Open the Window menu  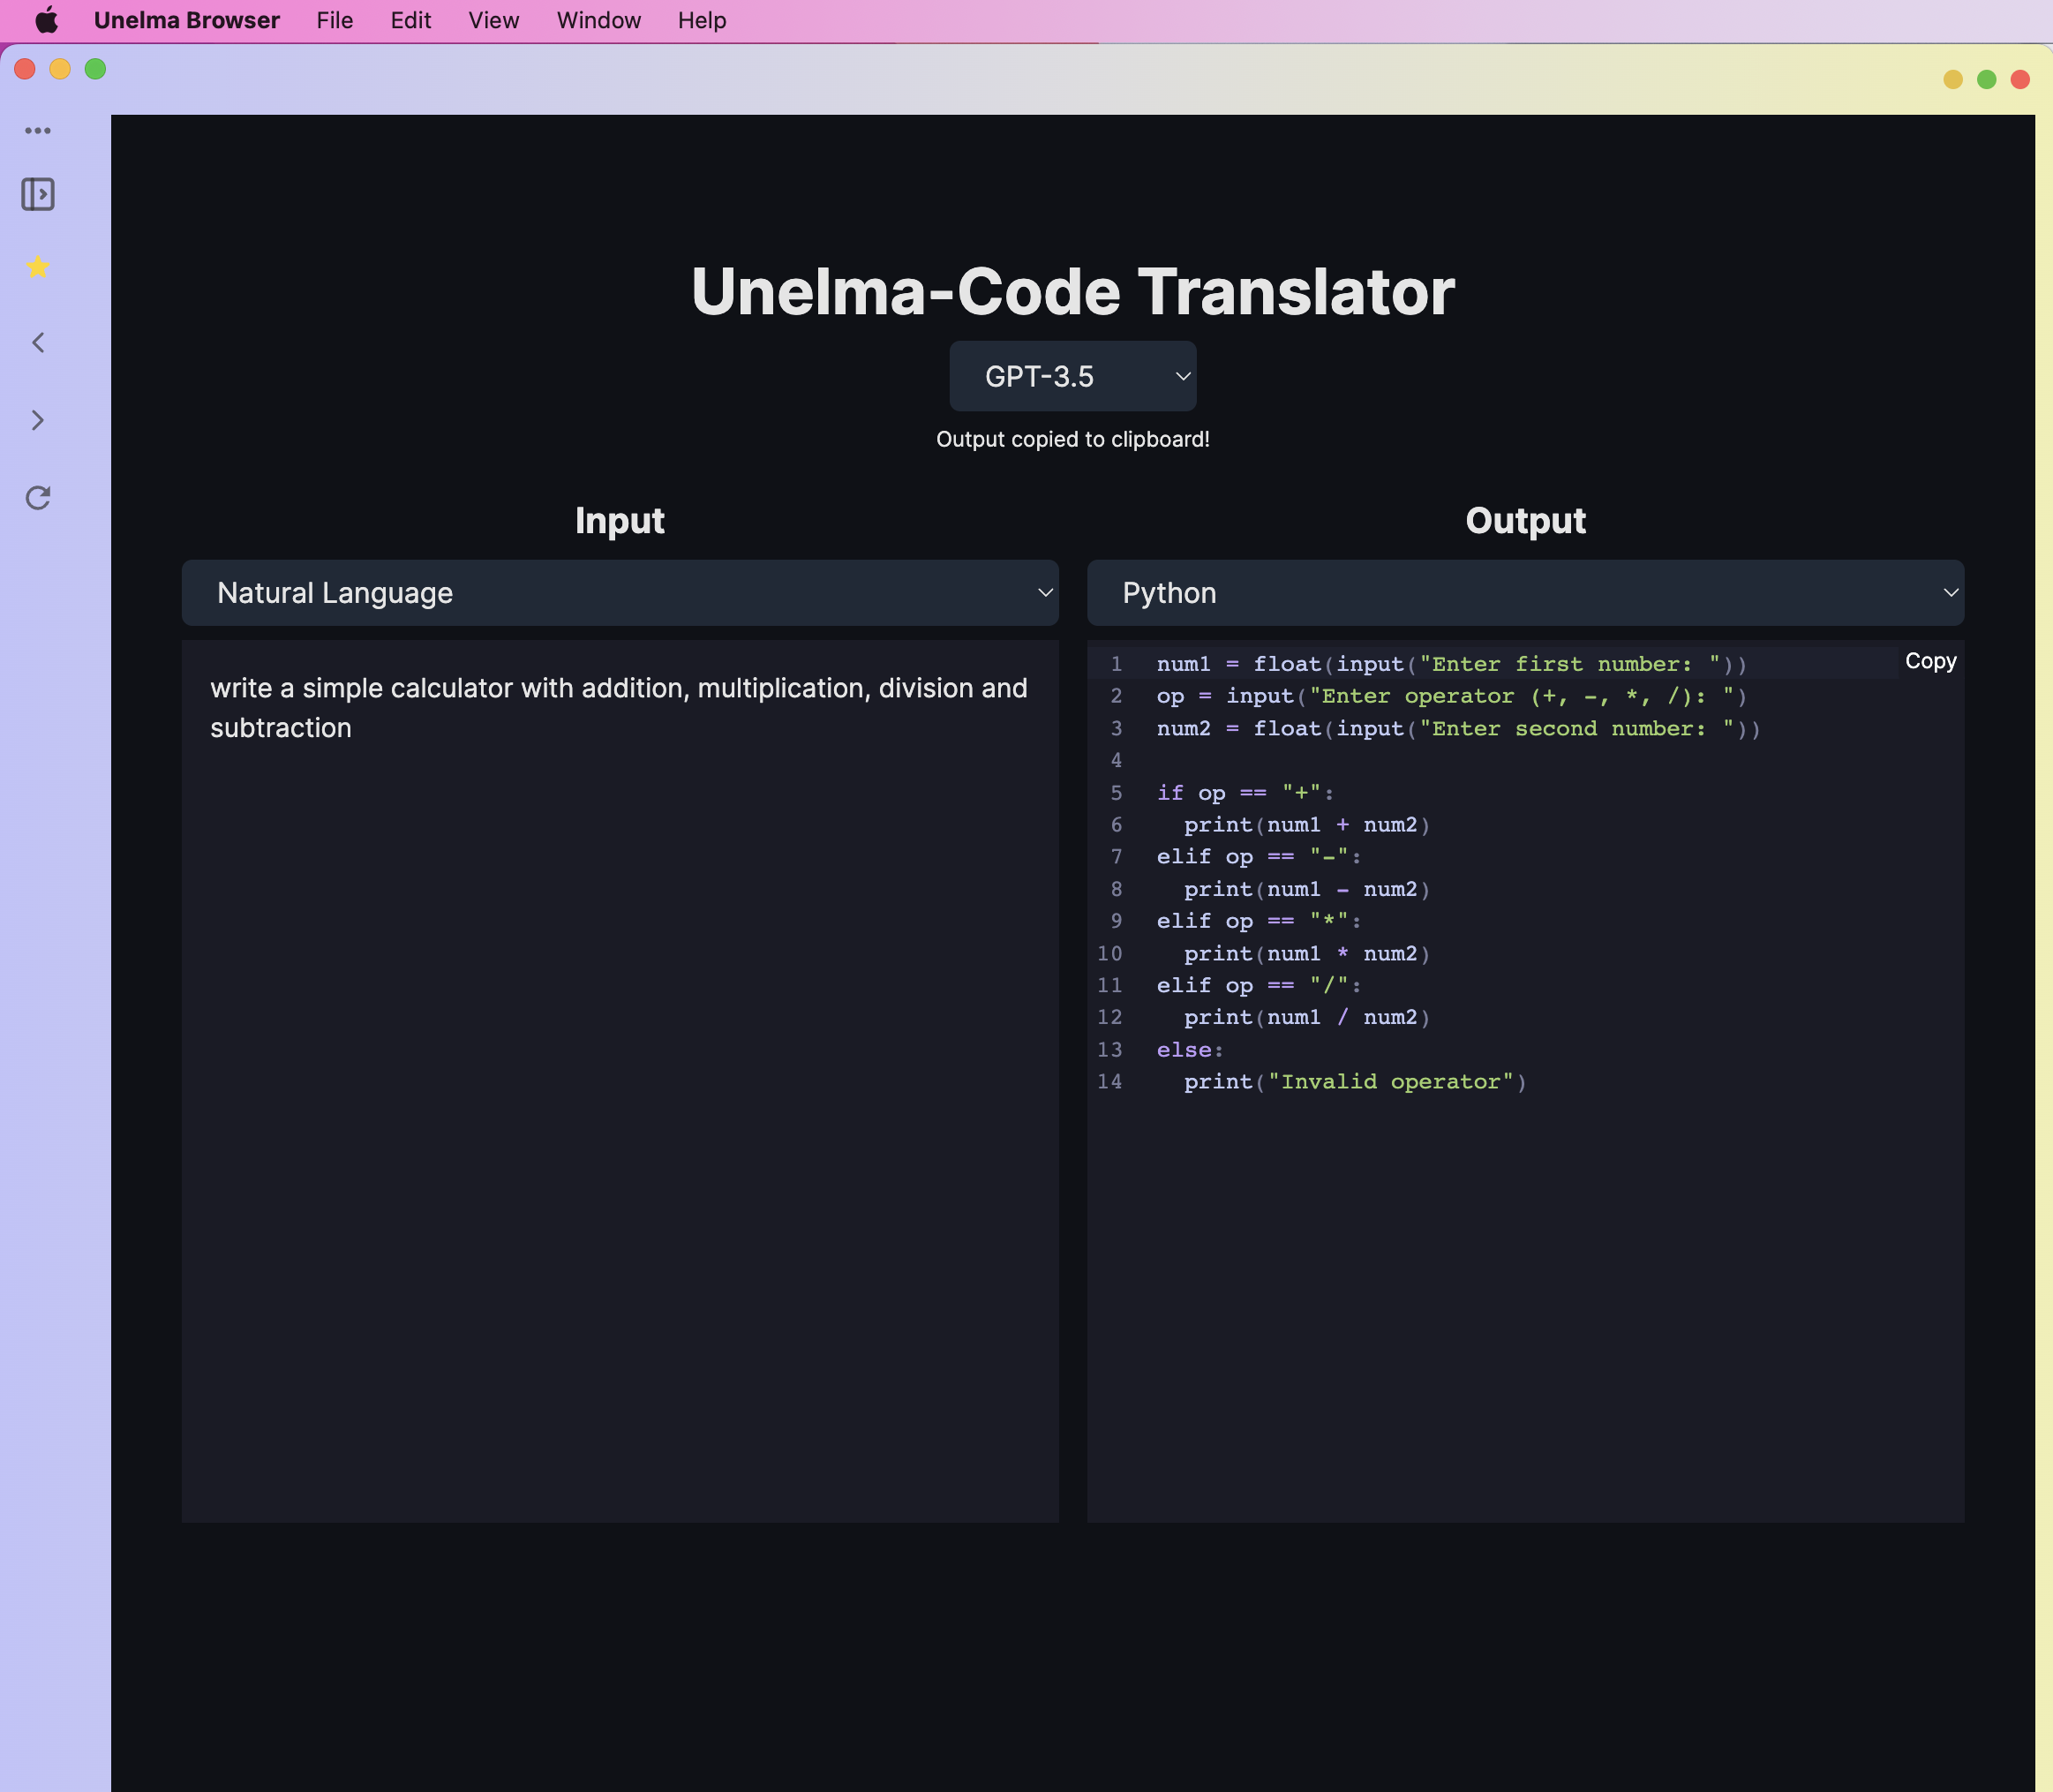(598, 20)
